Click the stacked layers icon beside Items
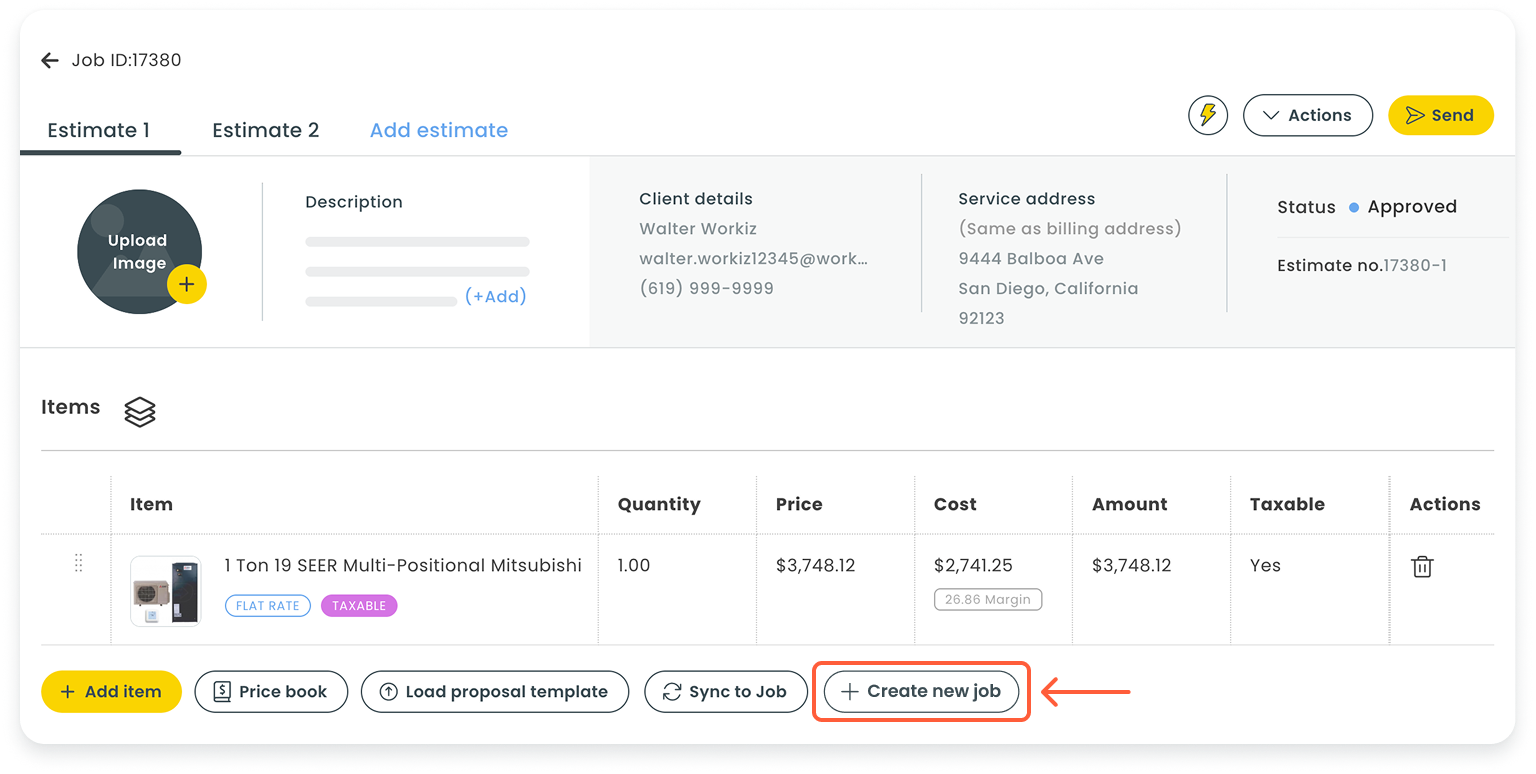Image resolution: width=1536 pixels, height=774 pixels. pyautogui.click(x=140, y=411)
